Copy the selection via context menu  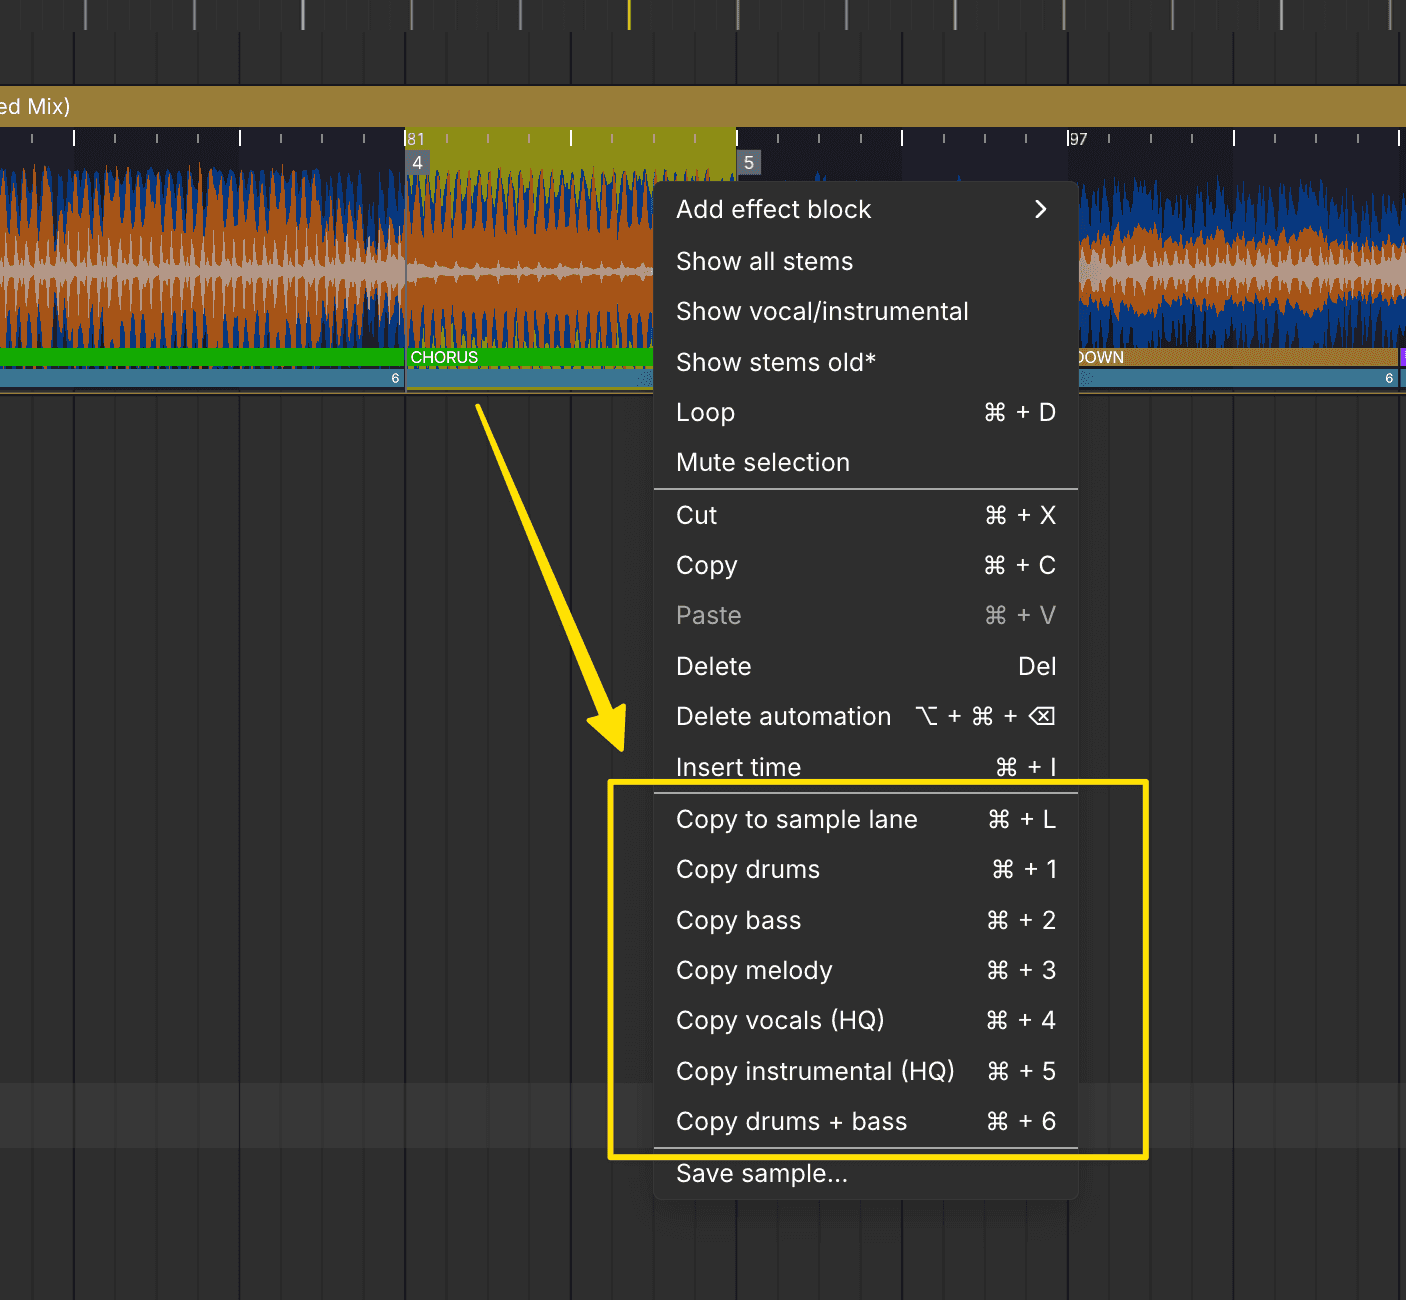[x=707, y=565]
